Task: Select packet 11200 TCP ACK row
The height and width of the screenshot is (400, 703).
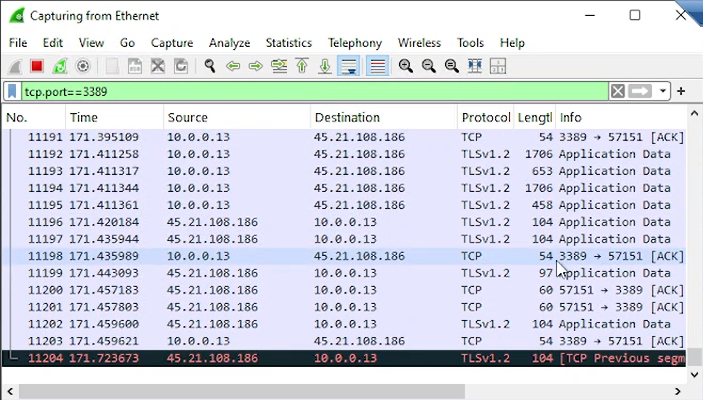Action: point(344,290)
